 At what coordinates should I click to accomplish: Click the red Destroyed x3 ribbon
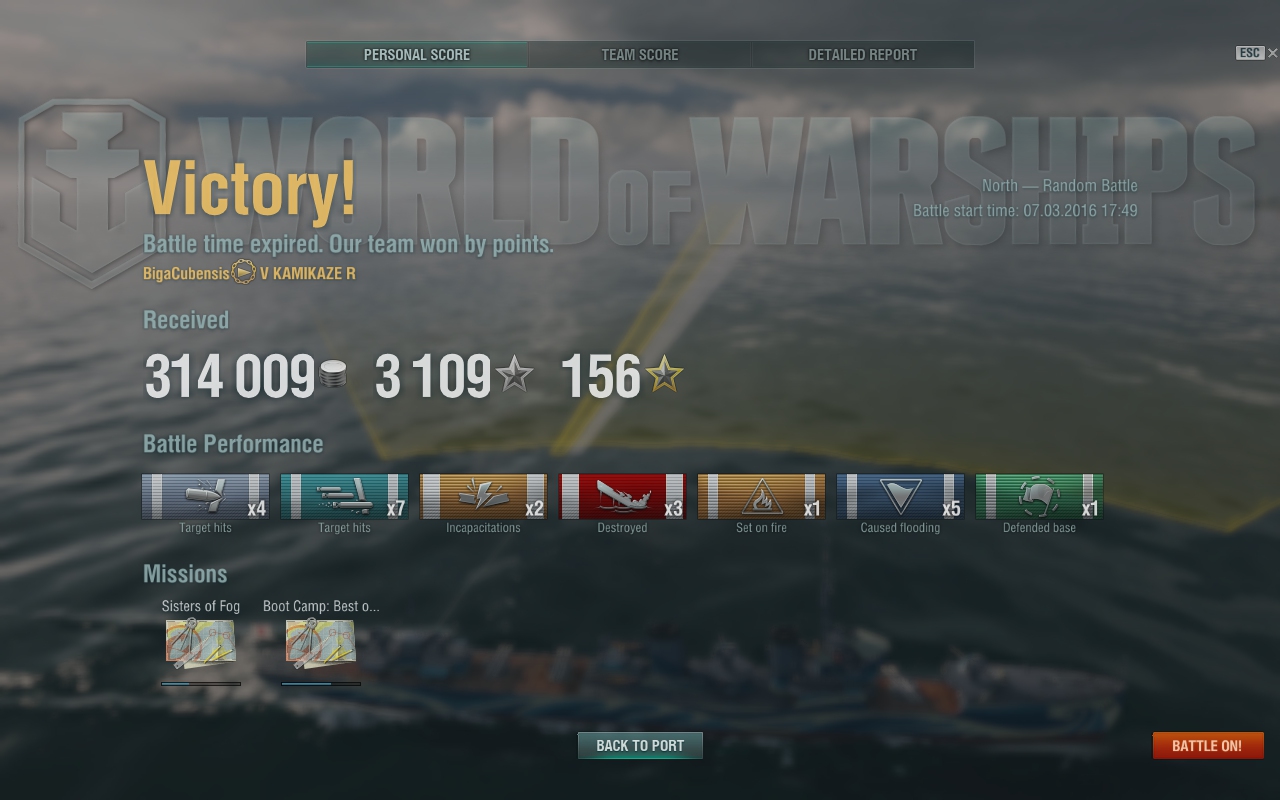[622, 496]
